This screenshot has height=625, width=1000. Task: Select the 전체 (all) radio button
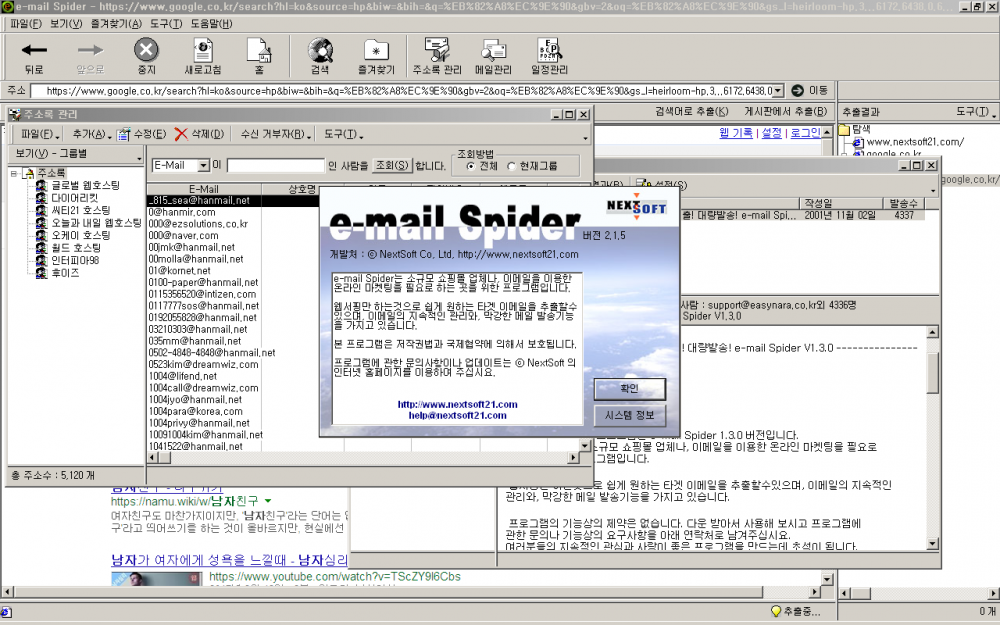[470, 166]
